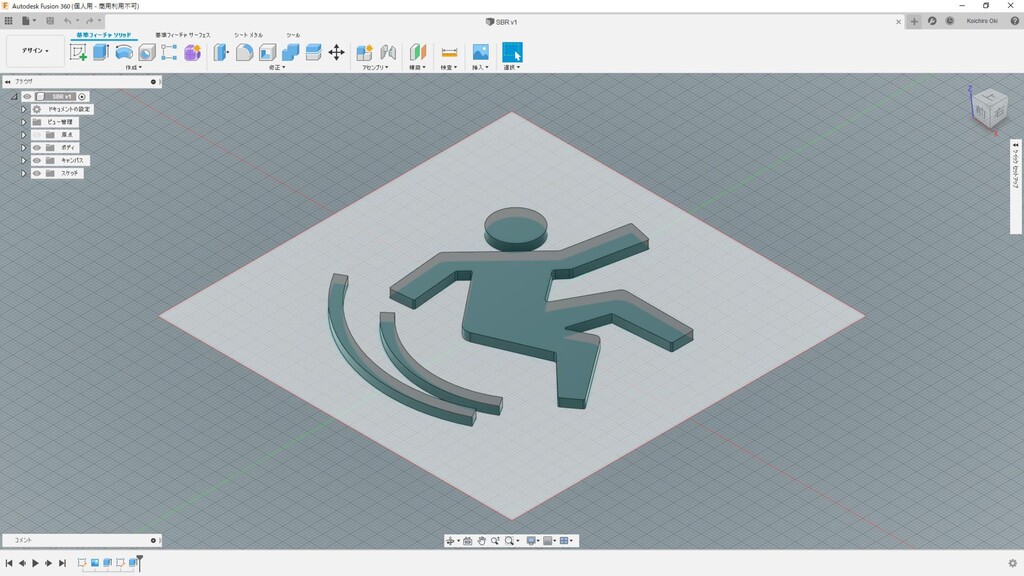Select the Create Sketch tool
Screen dimensions: 1024x576
point(78,52)
